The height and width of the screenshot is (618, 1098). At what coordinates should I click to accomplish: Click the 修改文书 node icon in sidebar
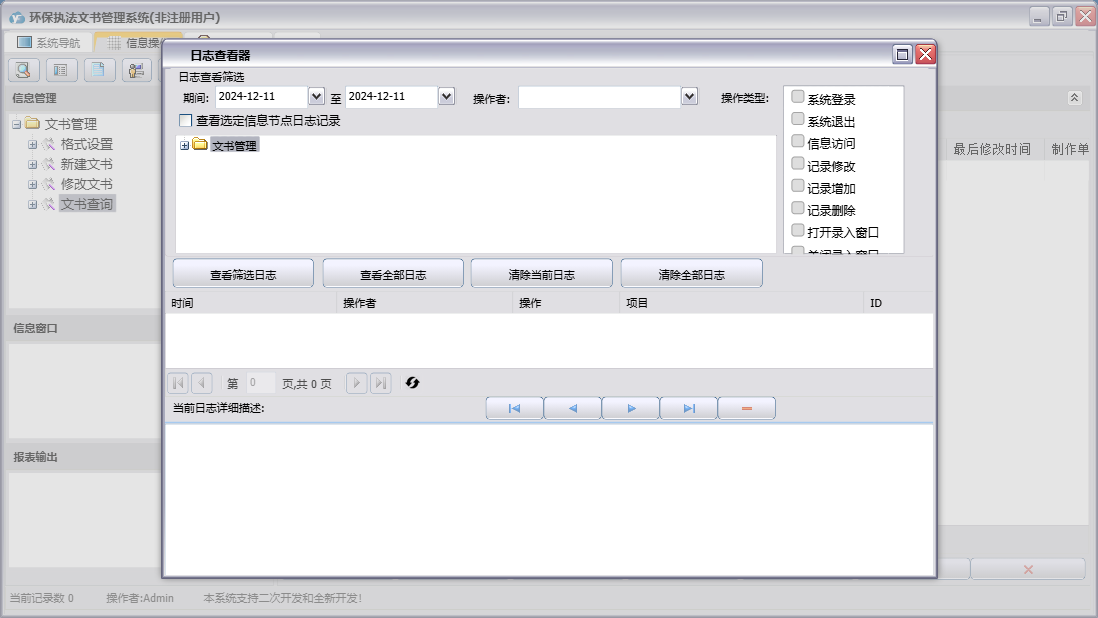(48, 184)
